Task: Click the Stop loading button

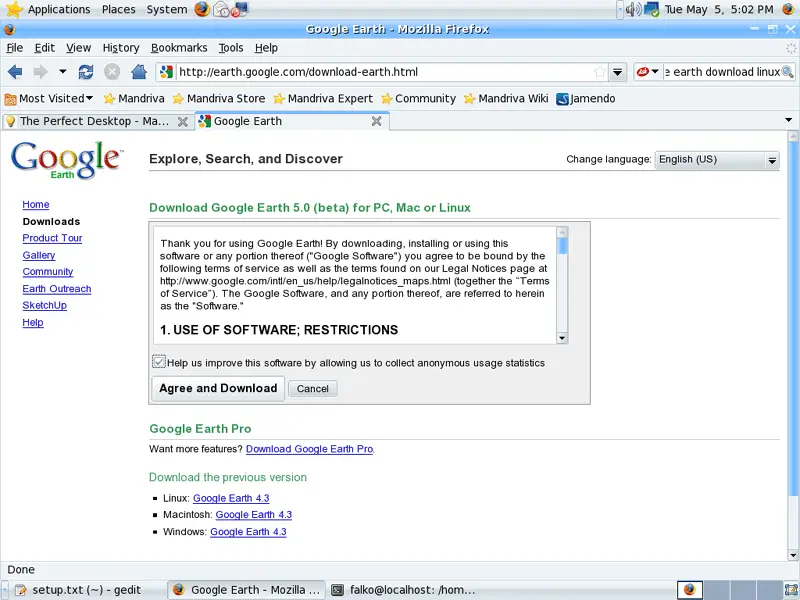Action: (112, 72)
